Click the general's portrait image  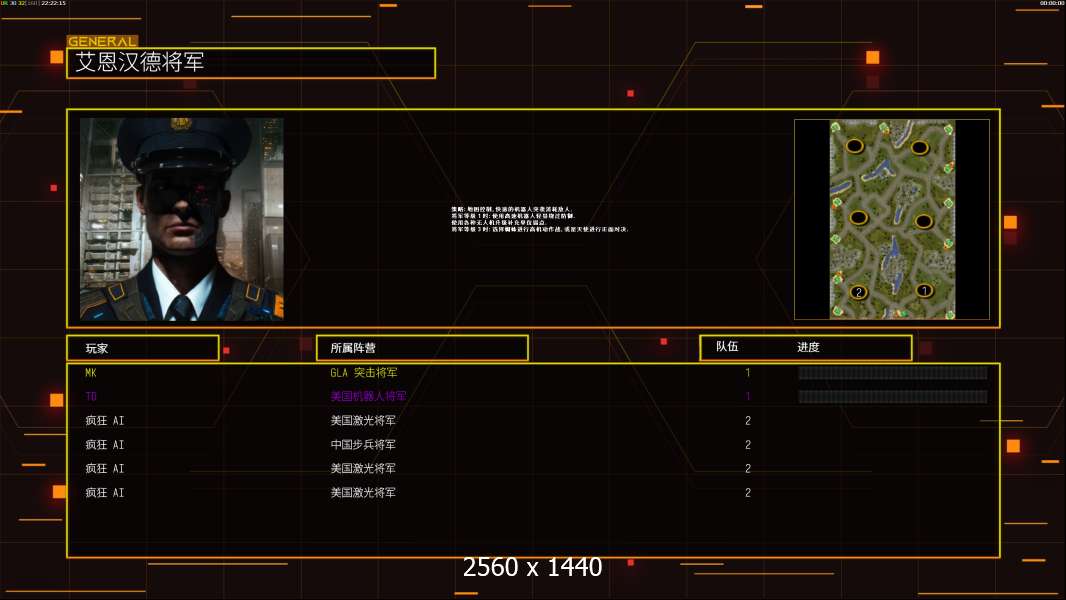pos(182,219)
